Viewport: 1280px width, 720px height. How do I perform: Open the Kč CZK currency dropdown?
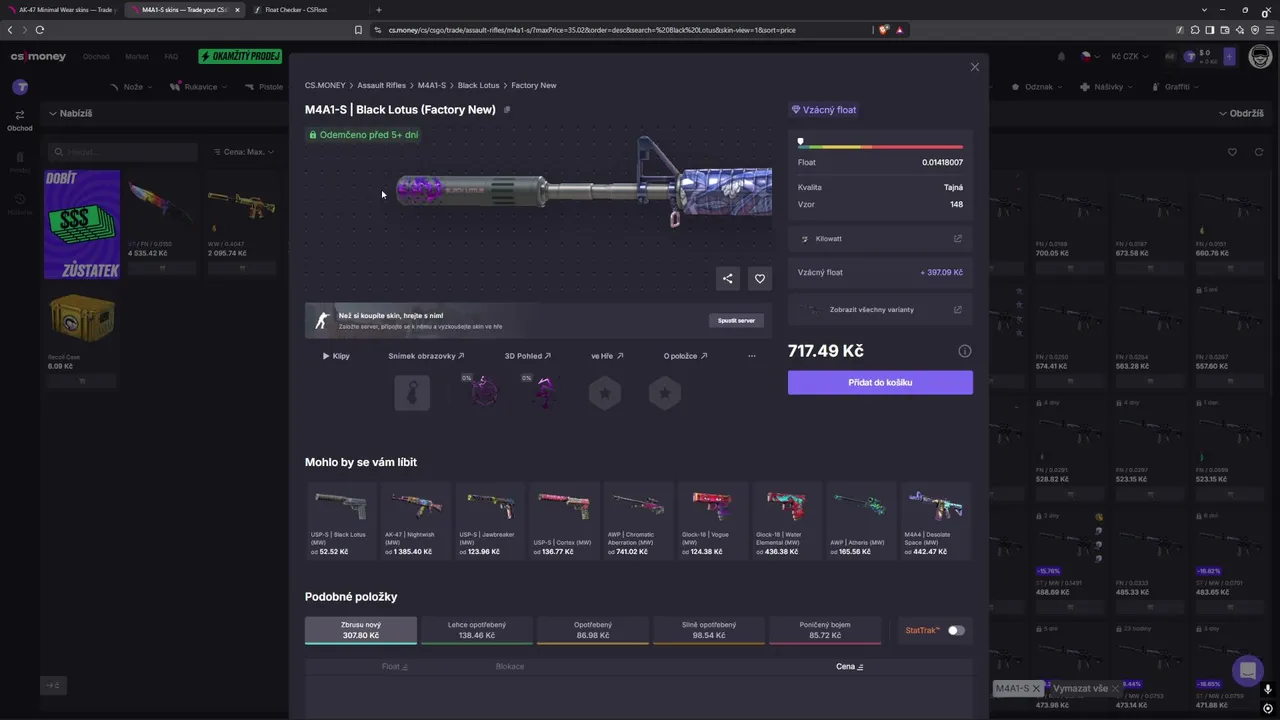click(1130, 57)
